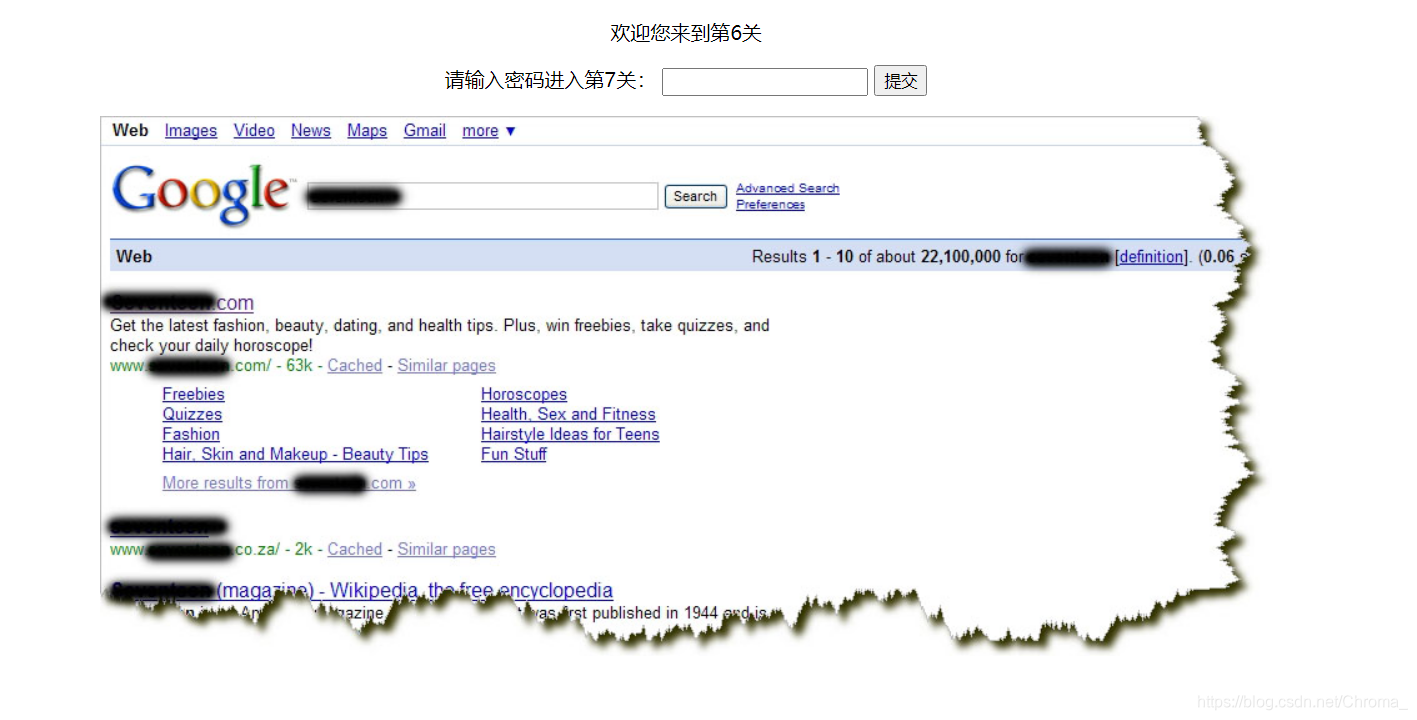The image size is (1417, 720).
Task: Click the 请输入密码进入第7关 label
Action: [x=546, y=81]
